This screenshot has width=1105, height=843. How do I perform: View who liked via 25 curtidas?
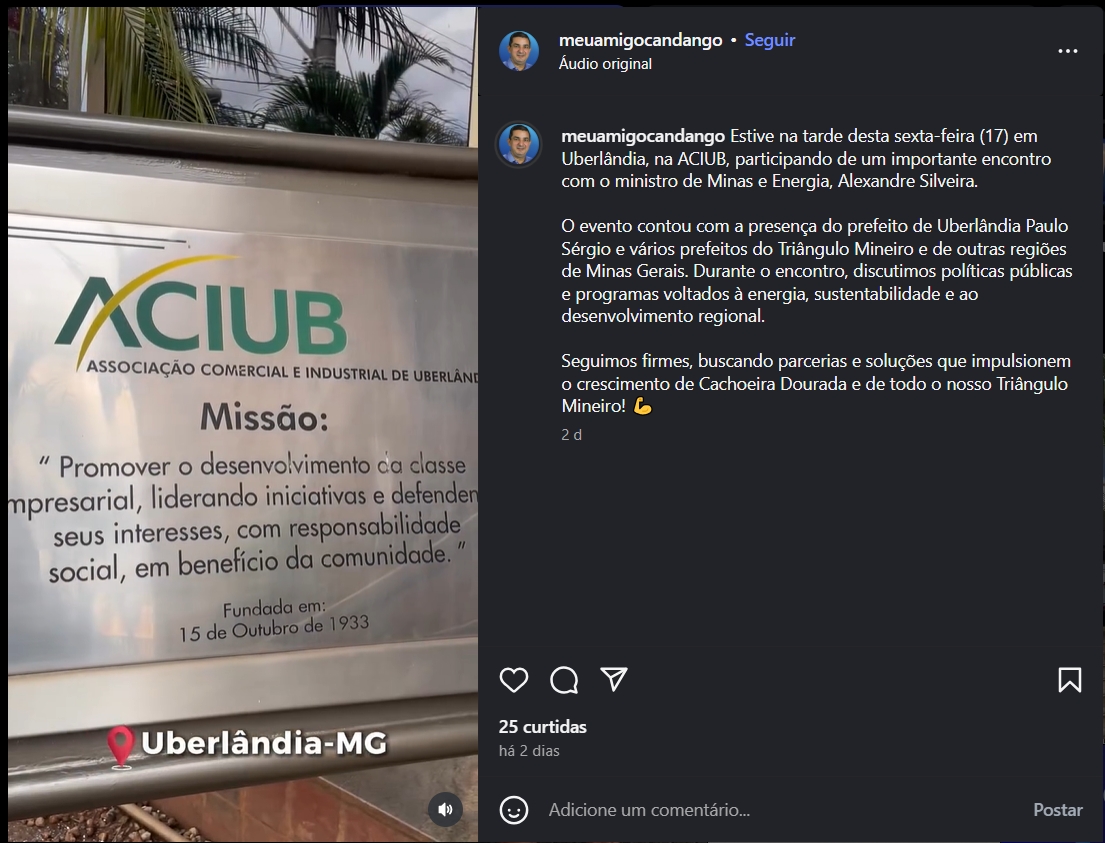click(543, 727)
